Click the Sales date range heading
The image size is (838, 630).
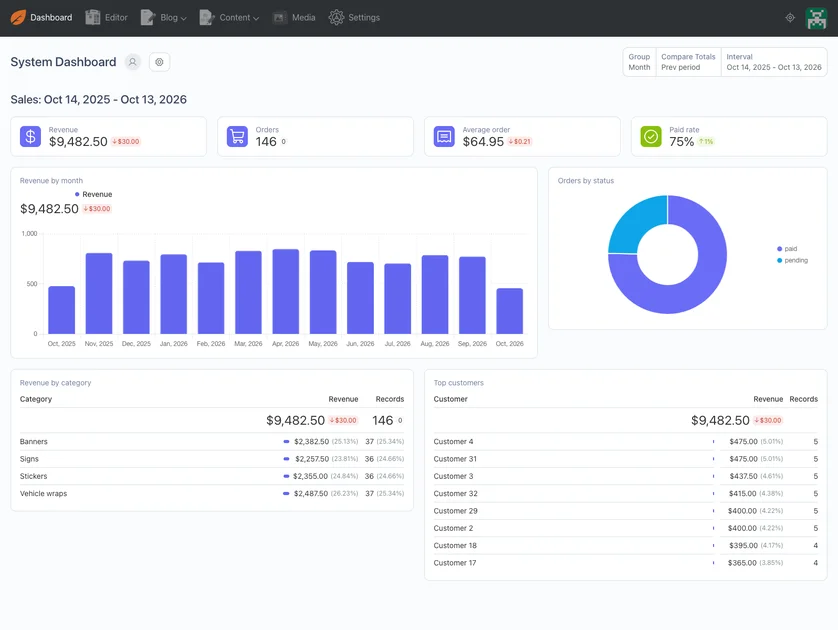click(98, 100)
